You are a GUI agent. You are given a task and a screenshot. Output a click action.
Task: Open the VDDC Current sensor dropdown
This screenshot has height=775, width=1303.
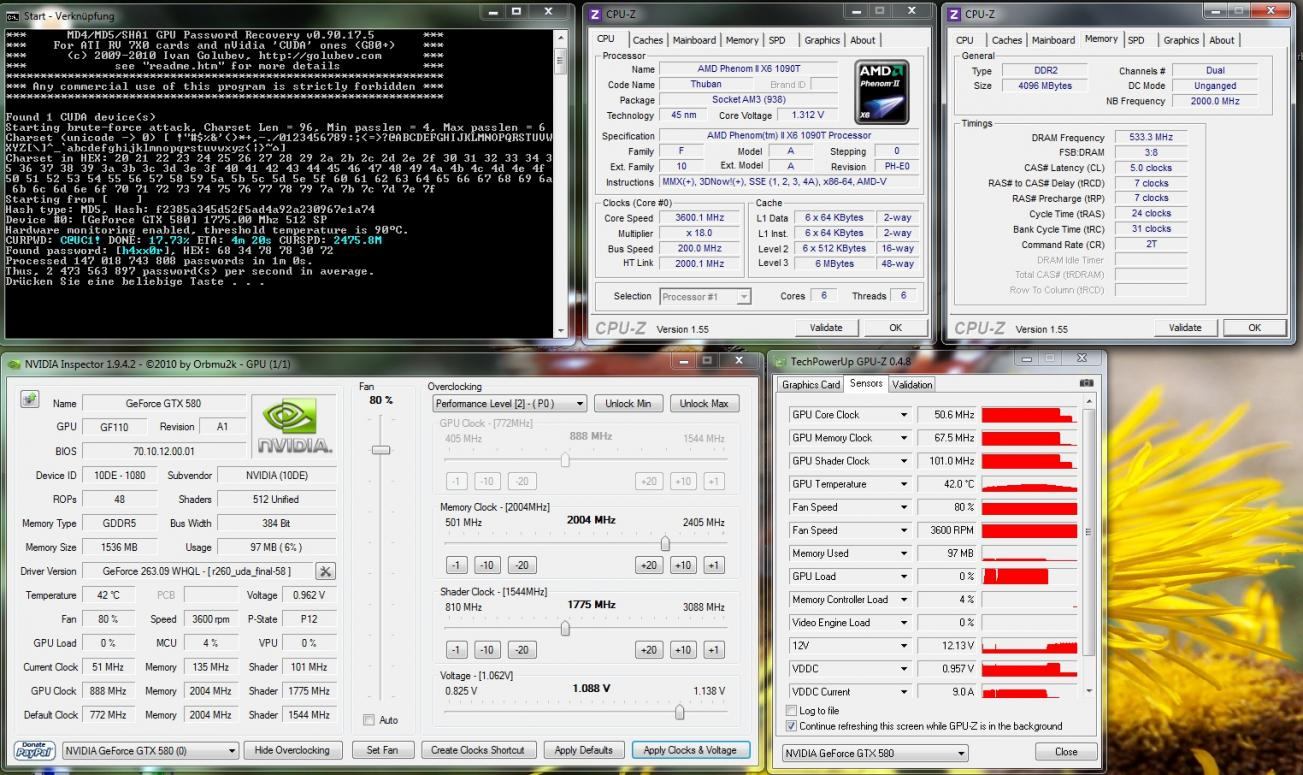coord(904,692)
